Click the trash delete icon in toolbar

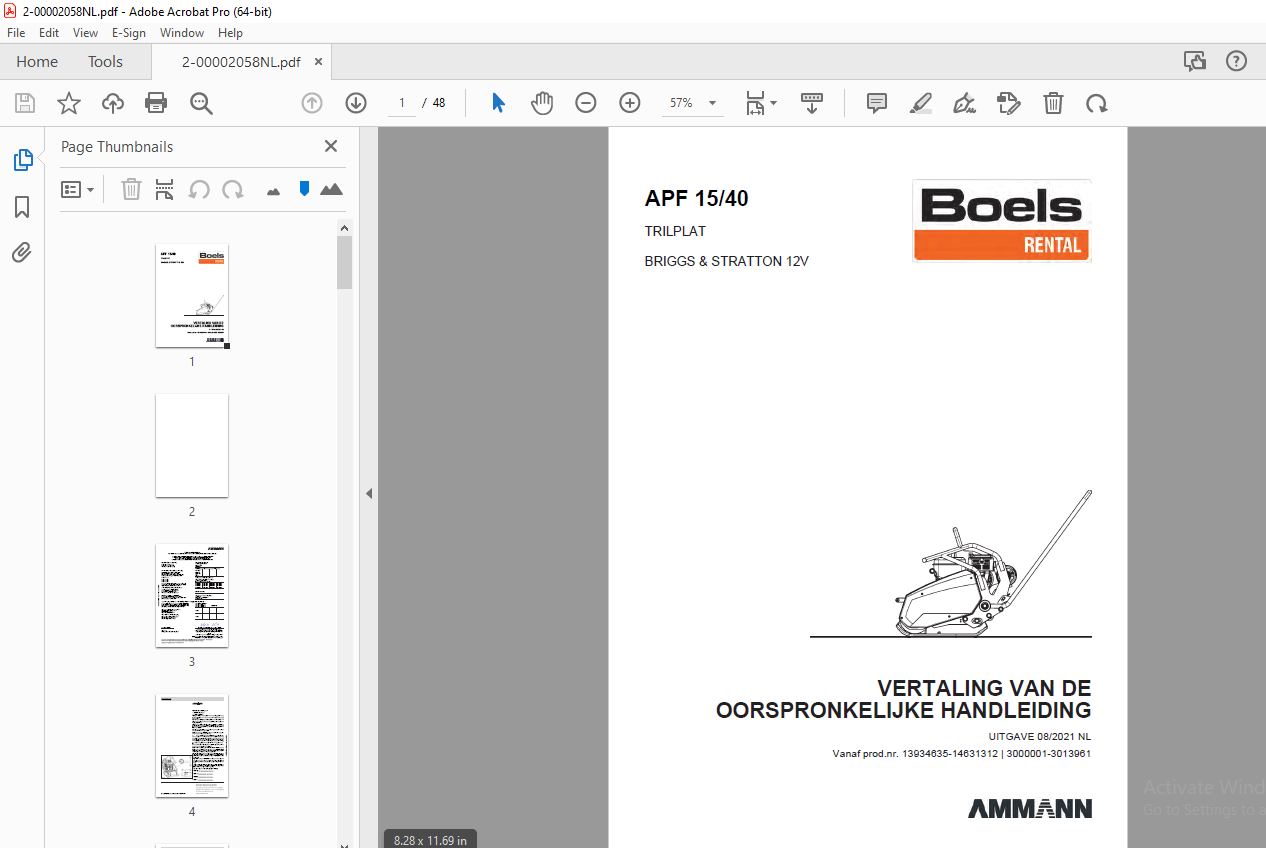tap(1053, 103)
